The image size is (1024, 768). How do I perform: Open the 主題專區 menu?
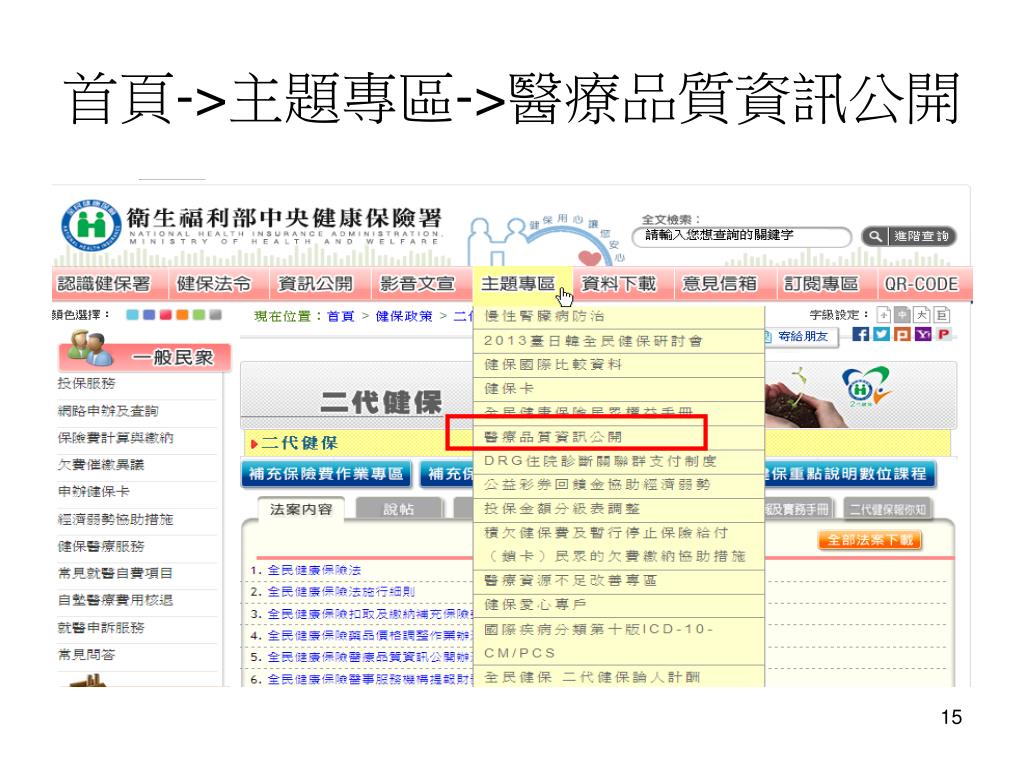point(519,283)
